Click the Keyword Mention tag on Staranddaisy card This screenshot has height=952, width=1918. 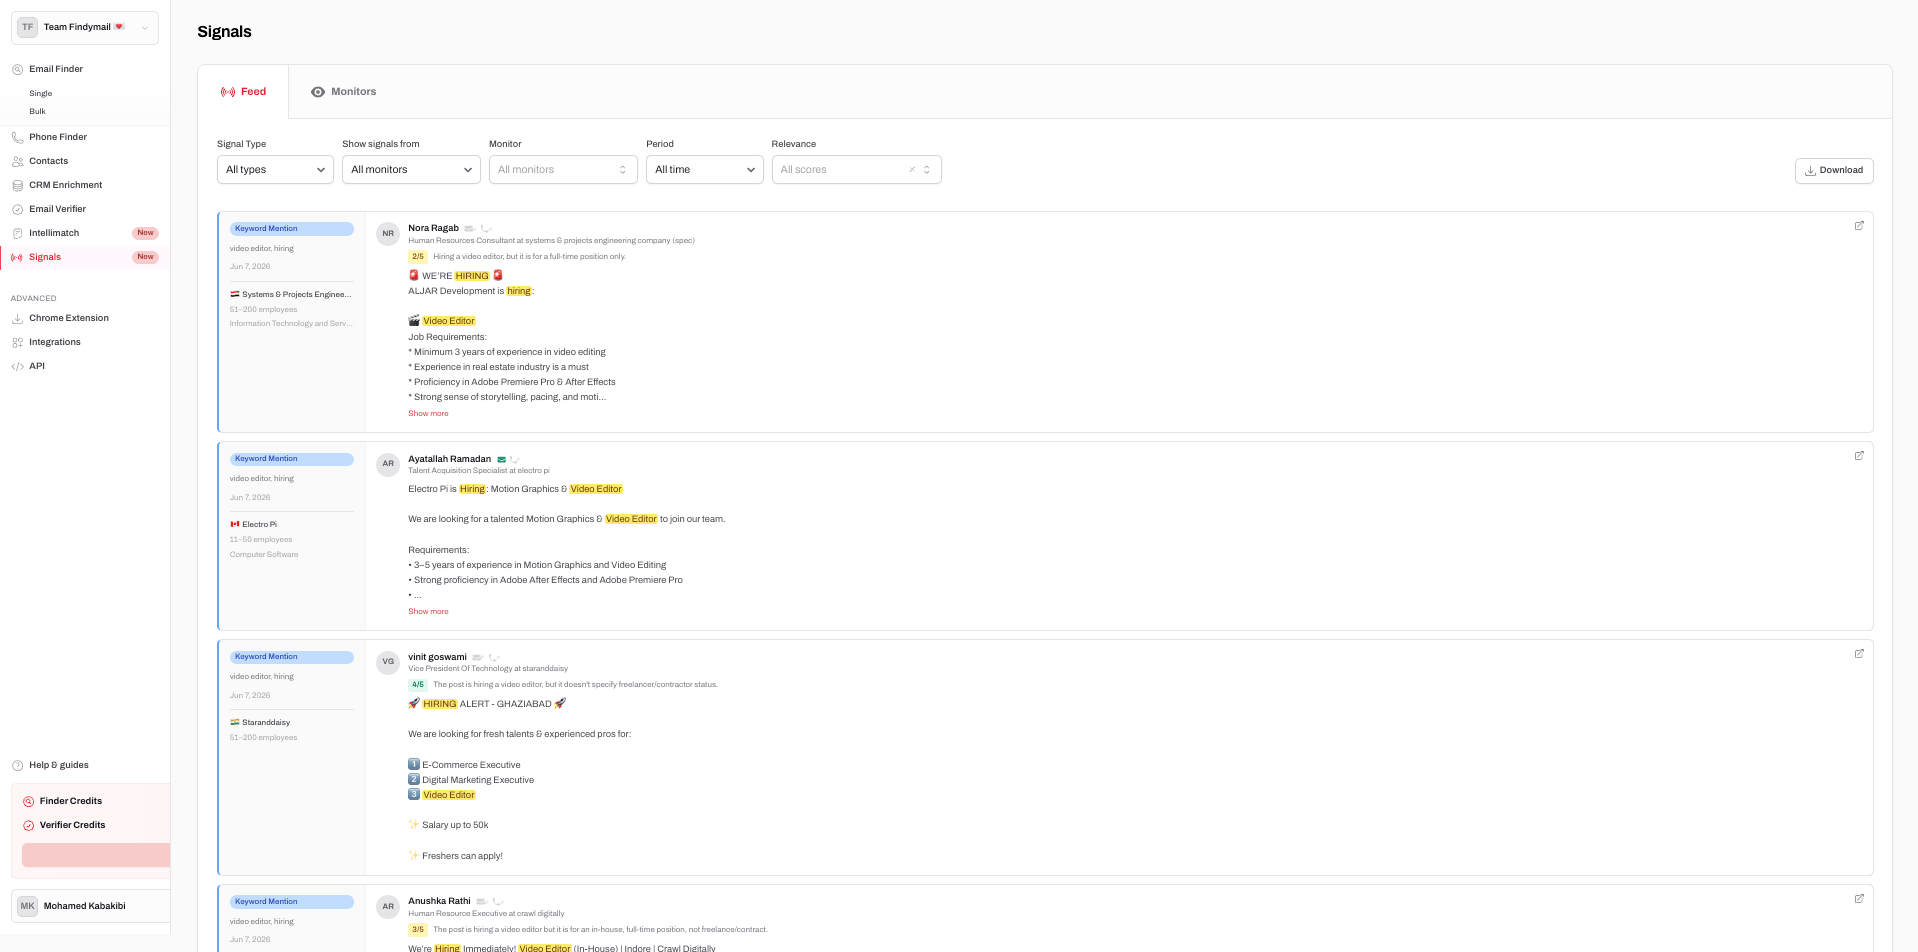tap(292, 657)
